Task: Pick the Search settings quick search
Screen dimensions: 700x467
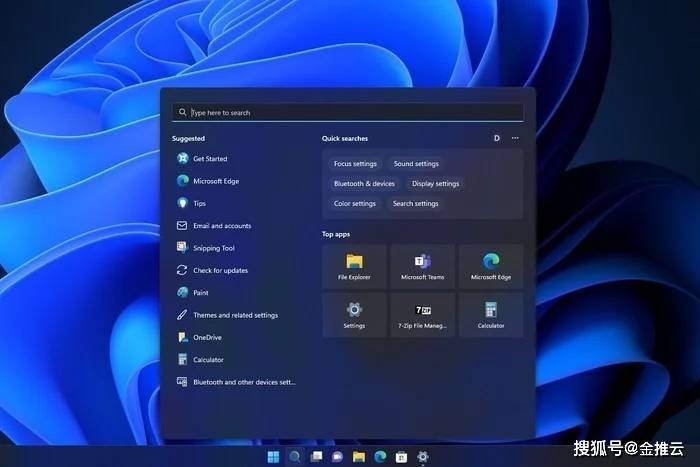Action: (x=416, y=204)
